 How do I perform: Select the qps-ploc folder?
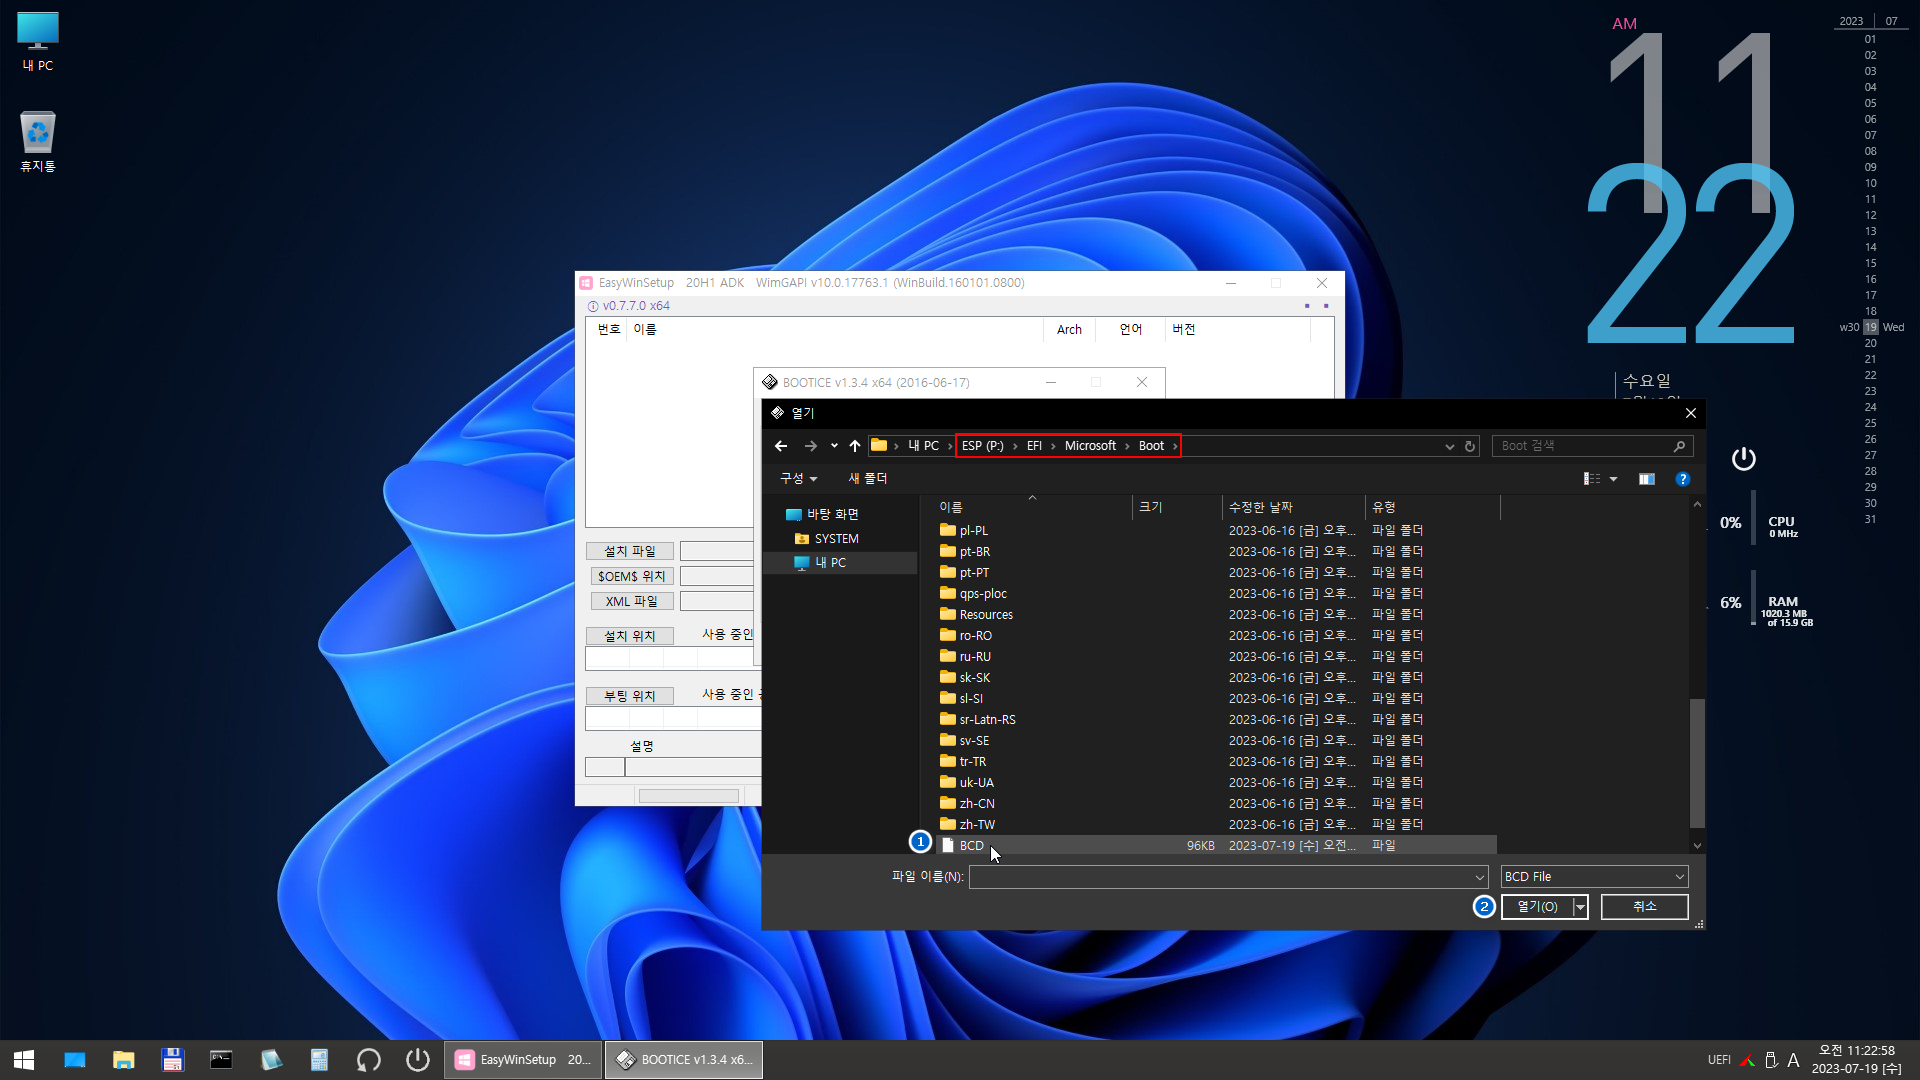tap(1215, 594)
